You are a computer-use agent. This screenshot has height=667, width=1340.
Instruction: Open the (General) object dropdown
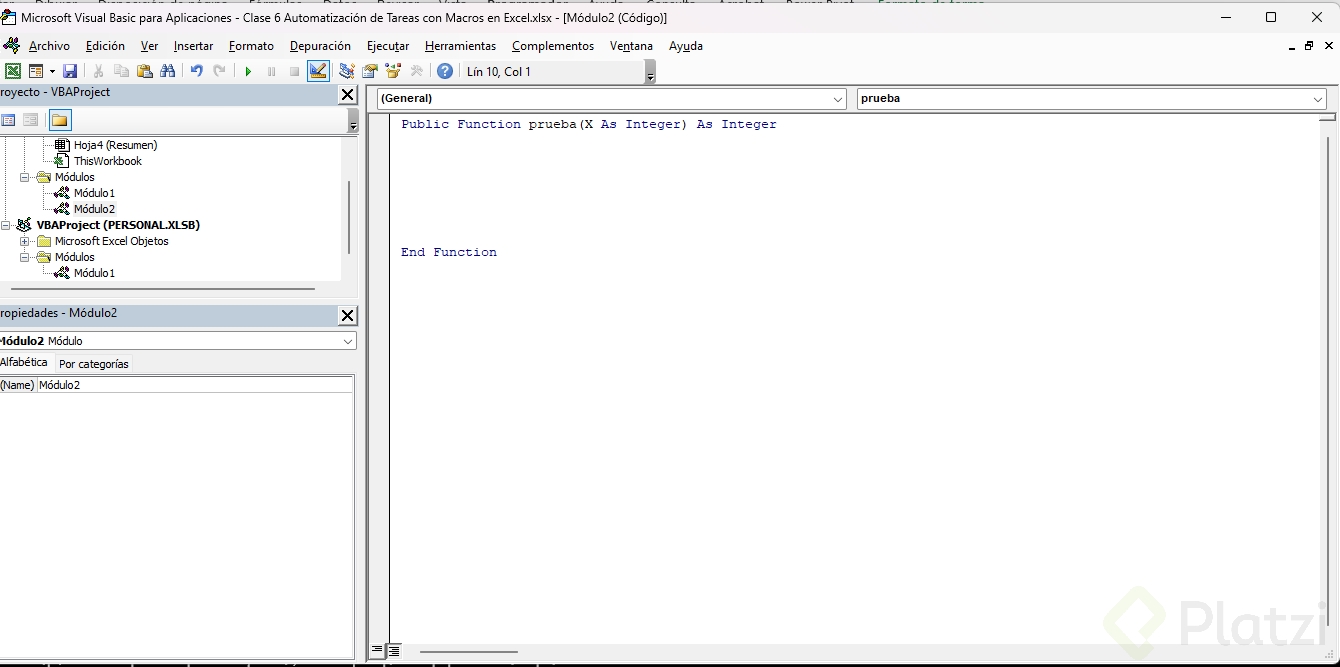[x=838, y=99]
